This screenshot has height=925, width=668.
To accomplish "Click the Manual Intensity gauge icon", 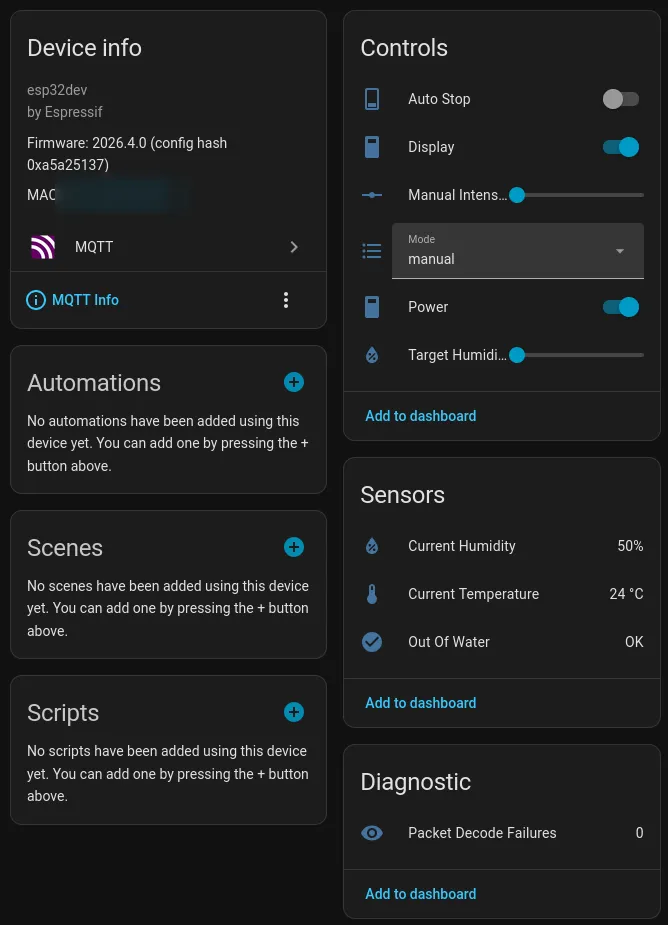I will click(x=372, y=195).
